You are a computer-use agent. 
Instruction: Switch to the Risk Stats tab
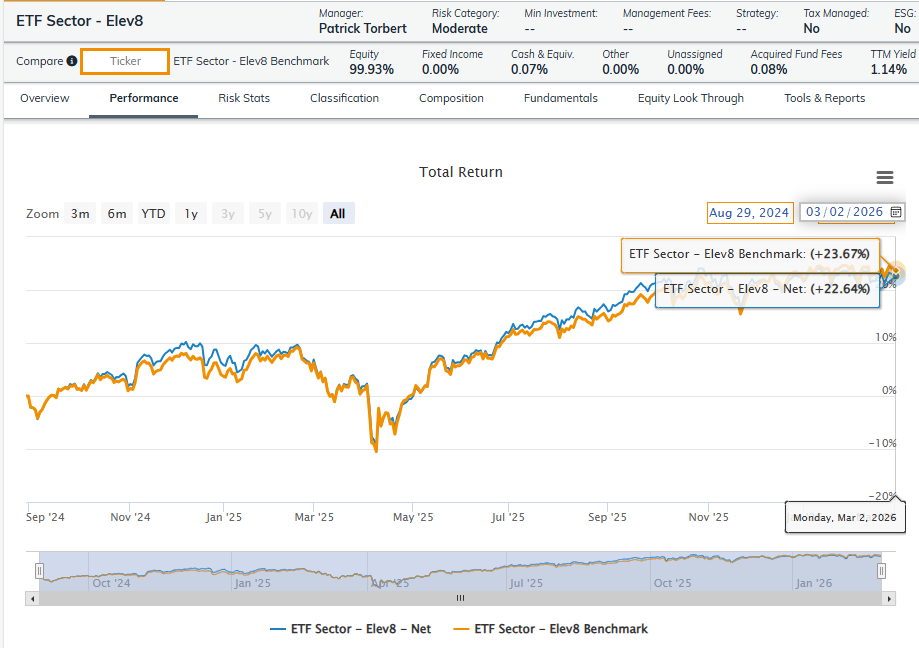pyautogui.click(x=244, y=98)
